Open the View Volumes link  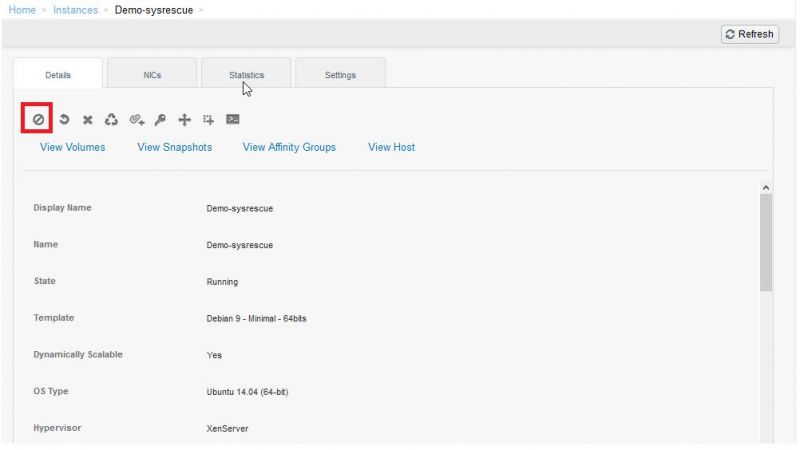(x=72, y=147)
